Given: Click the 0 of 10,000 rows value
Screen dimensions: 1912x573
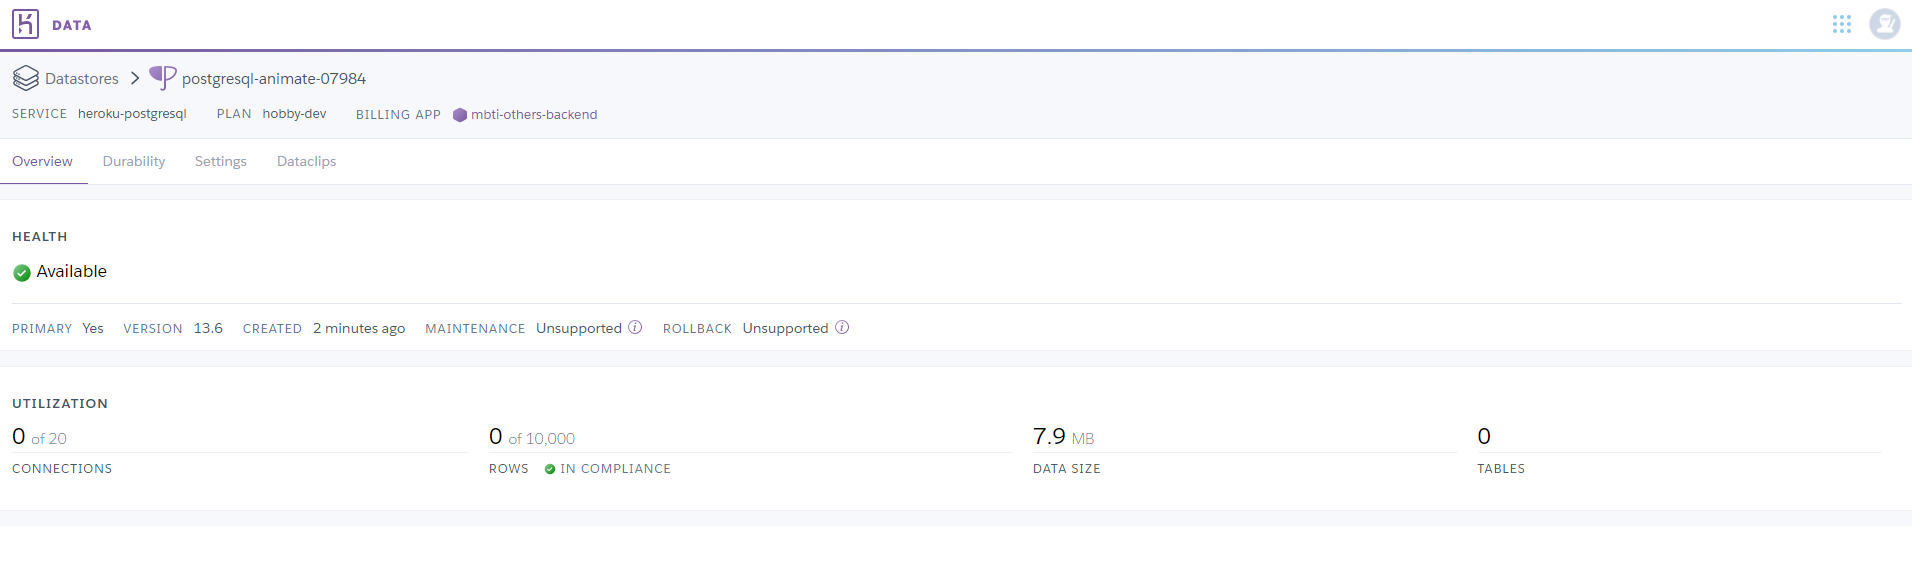Looking at the screenshot, I should pyautogui.click(x=532, y=437).
